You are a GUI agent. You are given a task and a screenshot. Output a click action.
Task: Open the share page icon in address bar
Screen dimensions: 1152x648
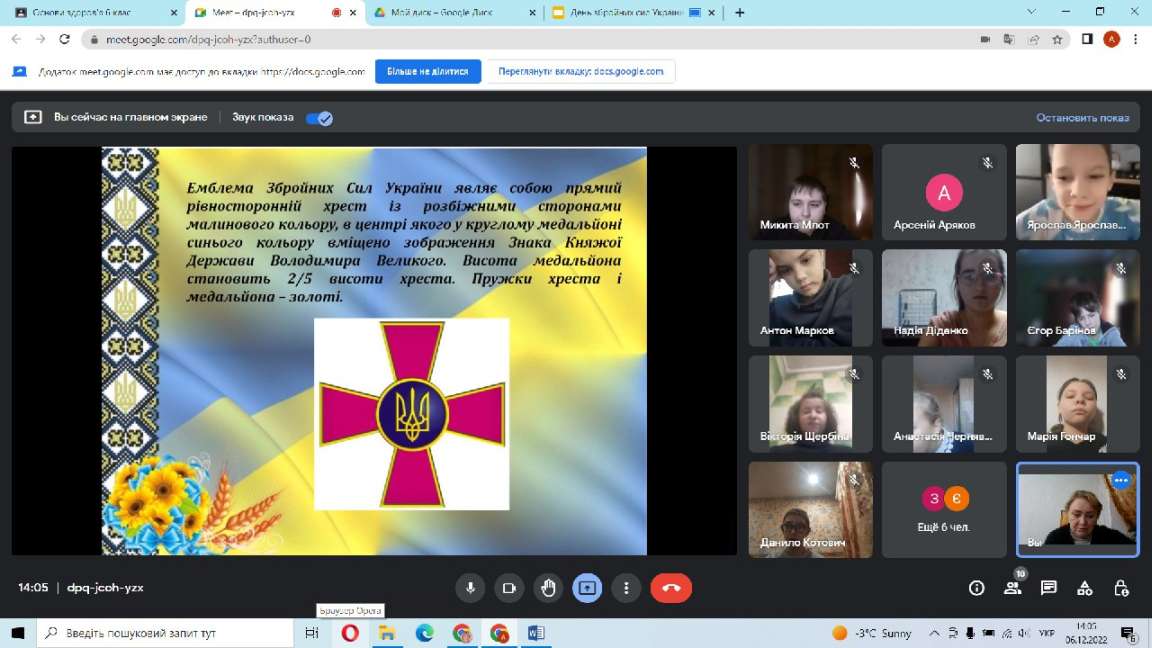(x=1034, y=40)
